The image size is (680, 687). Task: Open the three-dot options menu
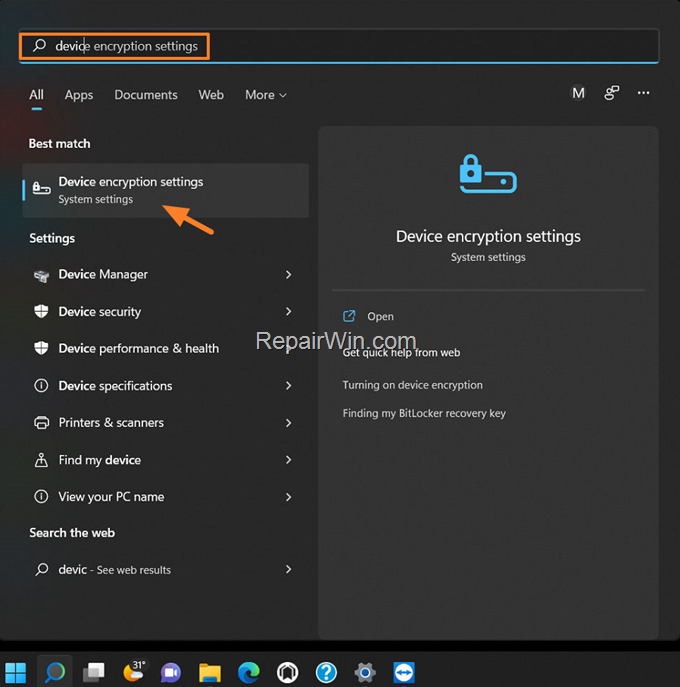tap(643, 93)
